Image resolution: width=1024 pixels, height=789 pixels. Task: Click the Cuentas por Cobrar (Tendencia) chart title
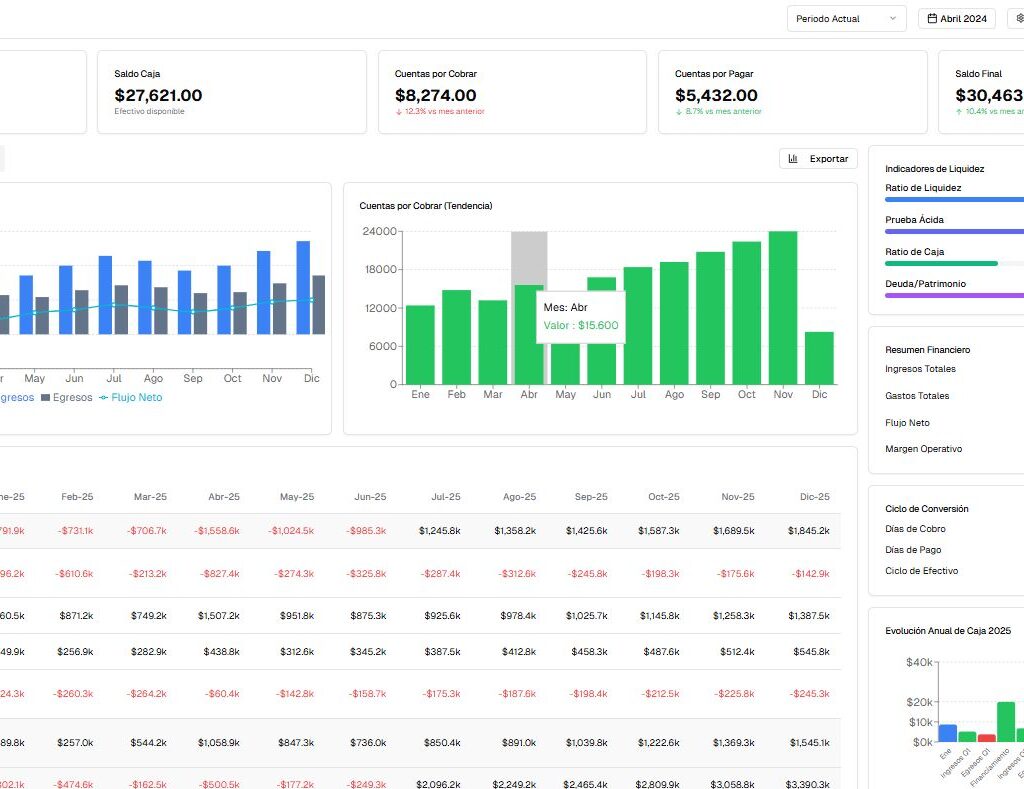tap(426, 206)
